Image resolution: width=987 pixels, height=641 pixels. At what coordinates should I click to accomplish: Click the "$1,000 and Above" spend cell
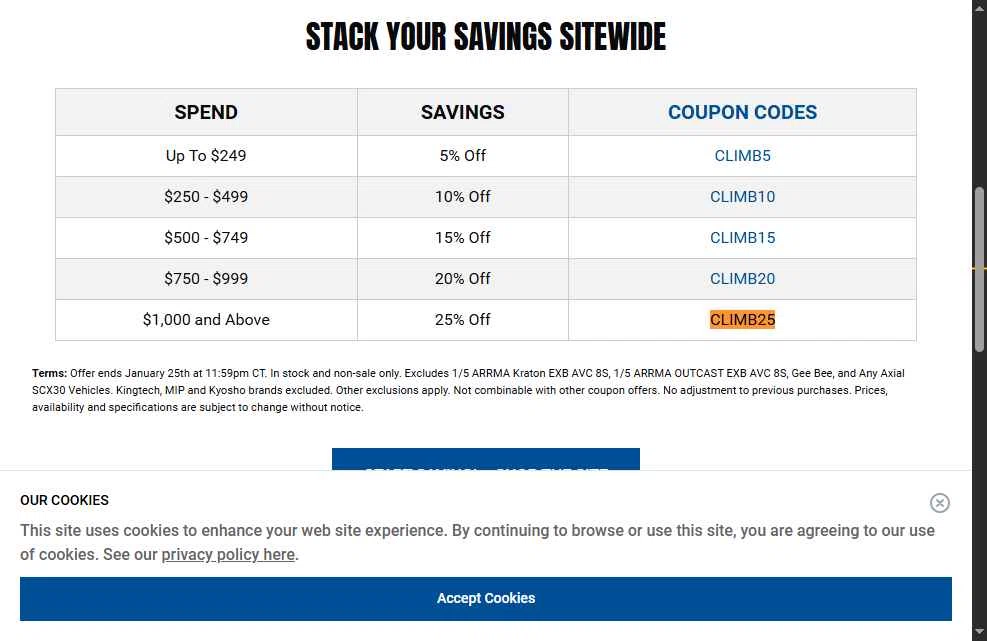pos(206,320)
